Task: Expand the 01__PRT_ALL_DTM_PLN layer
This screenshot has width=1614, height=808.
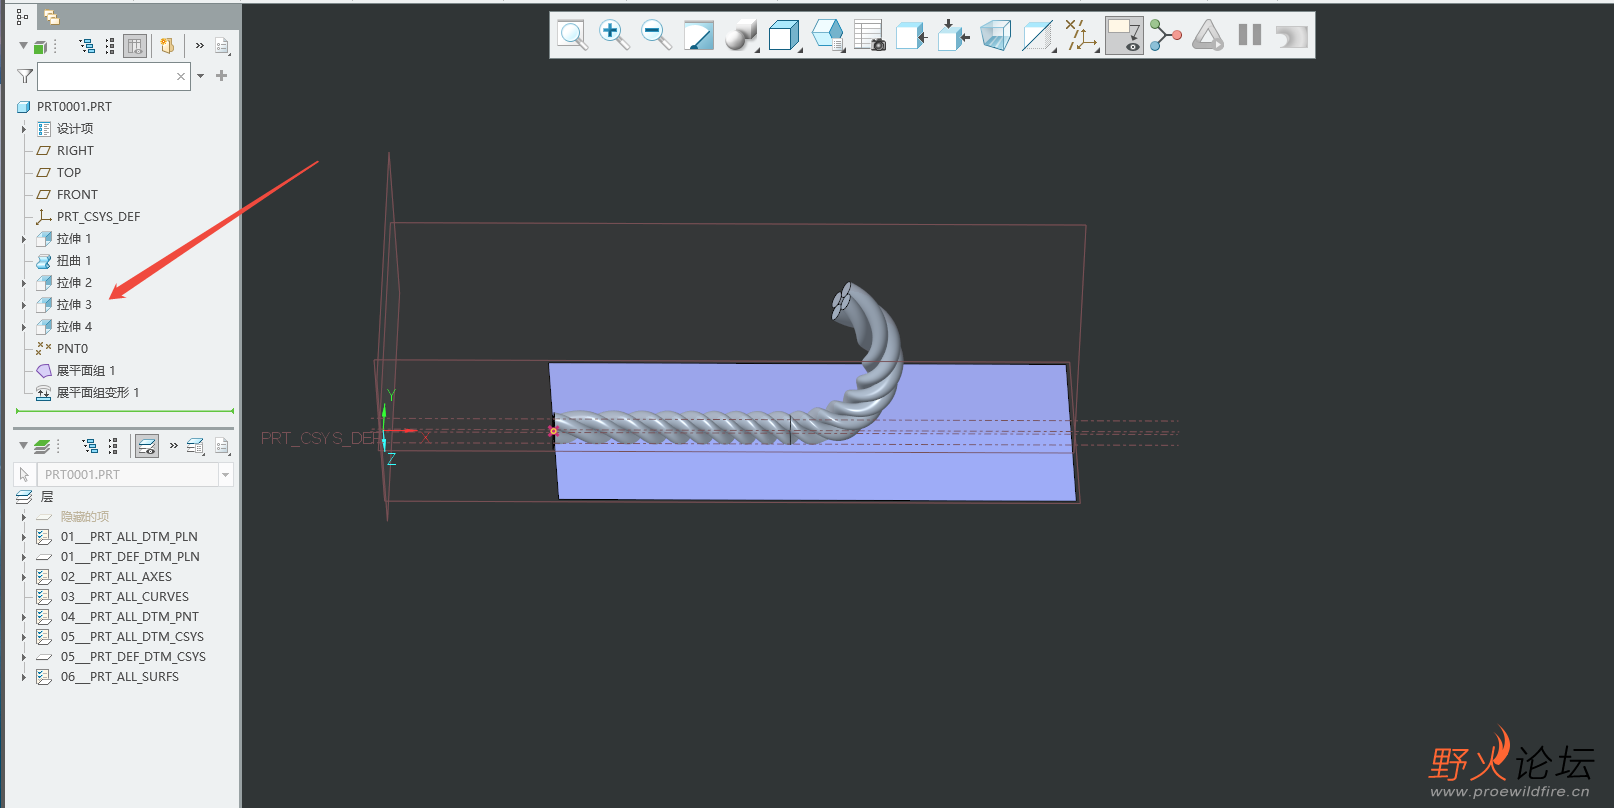Action: pos(24,537)
